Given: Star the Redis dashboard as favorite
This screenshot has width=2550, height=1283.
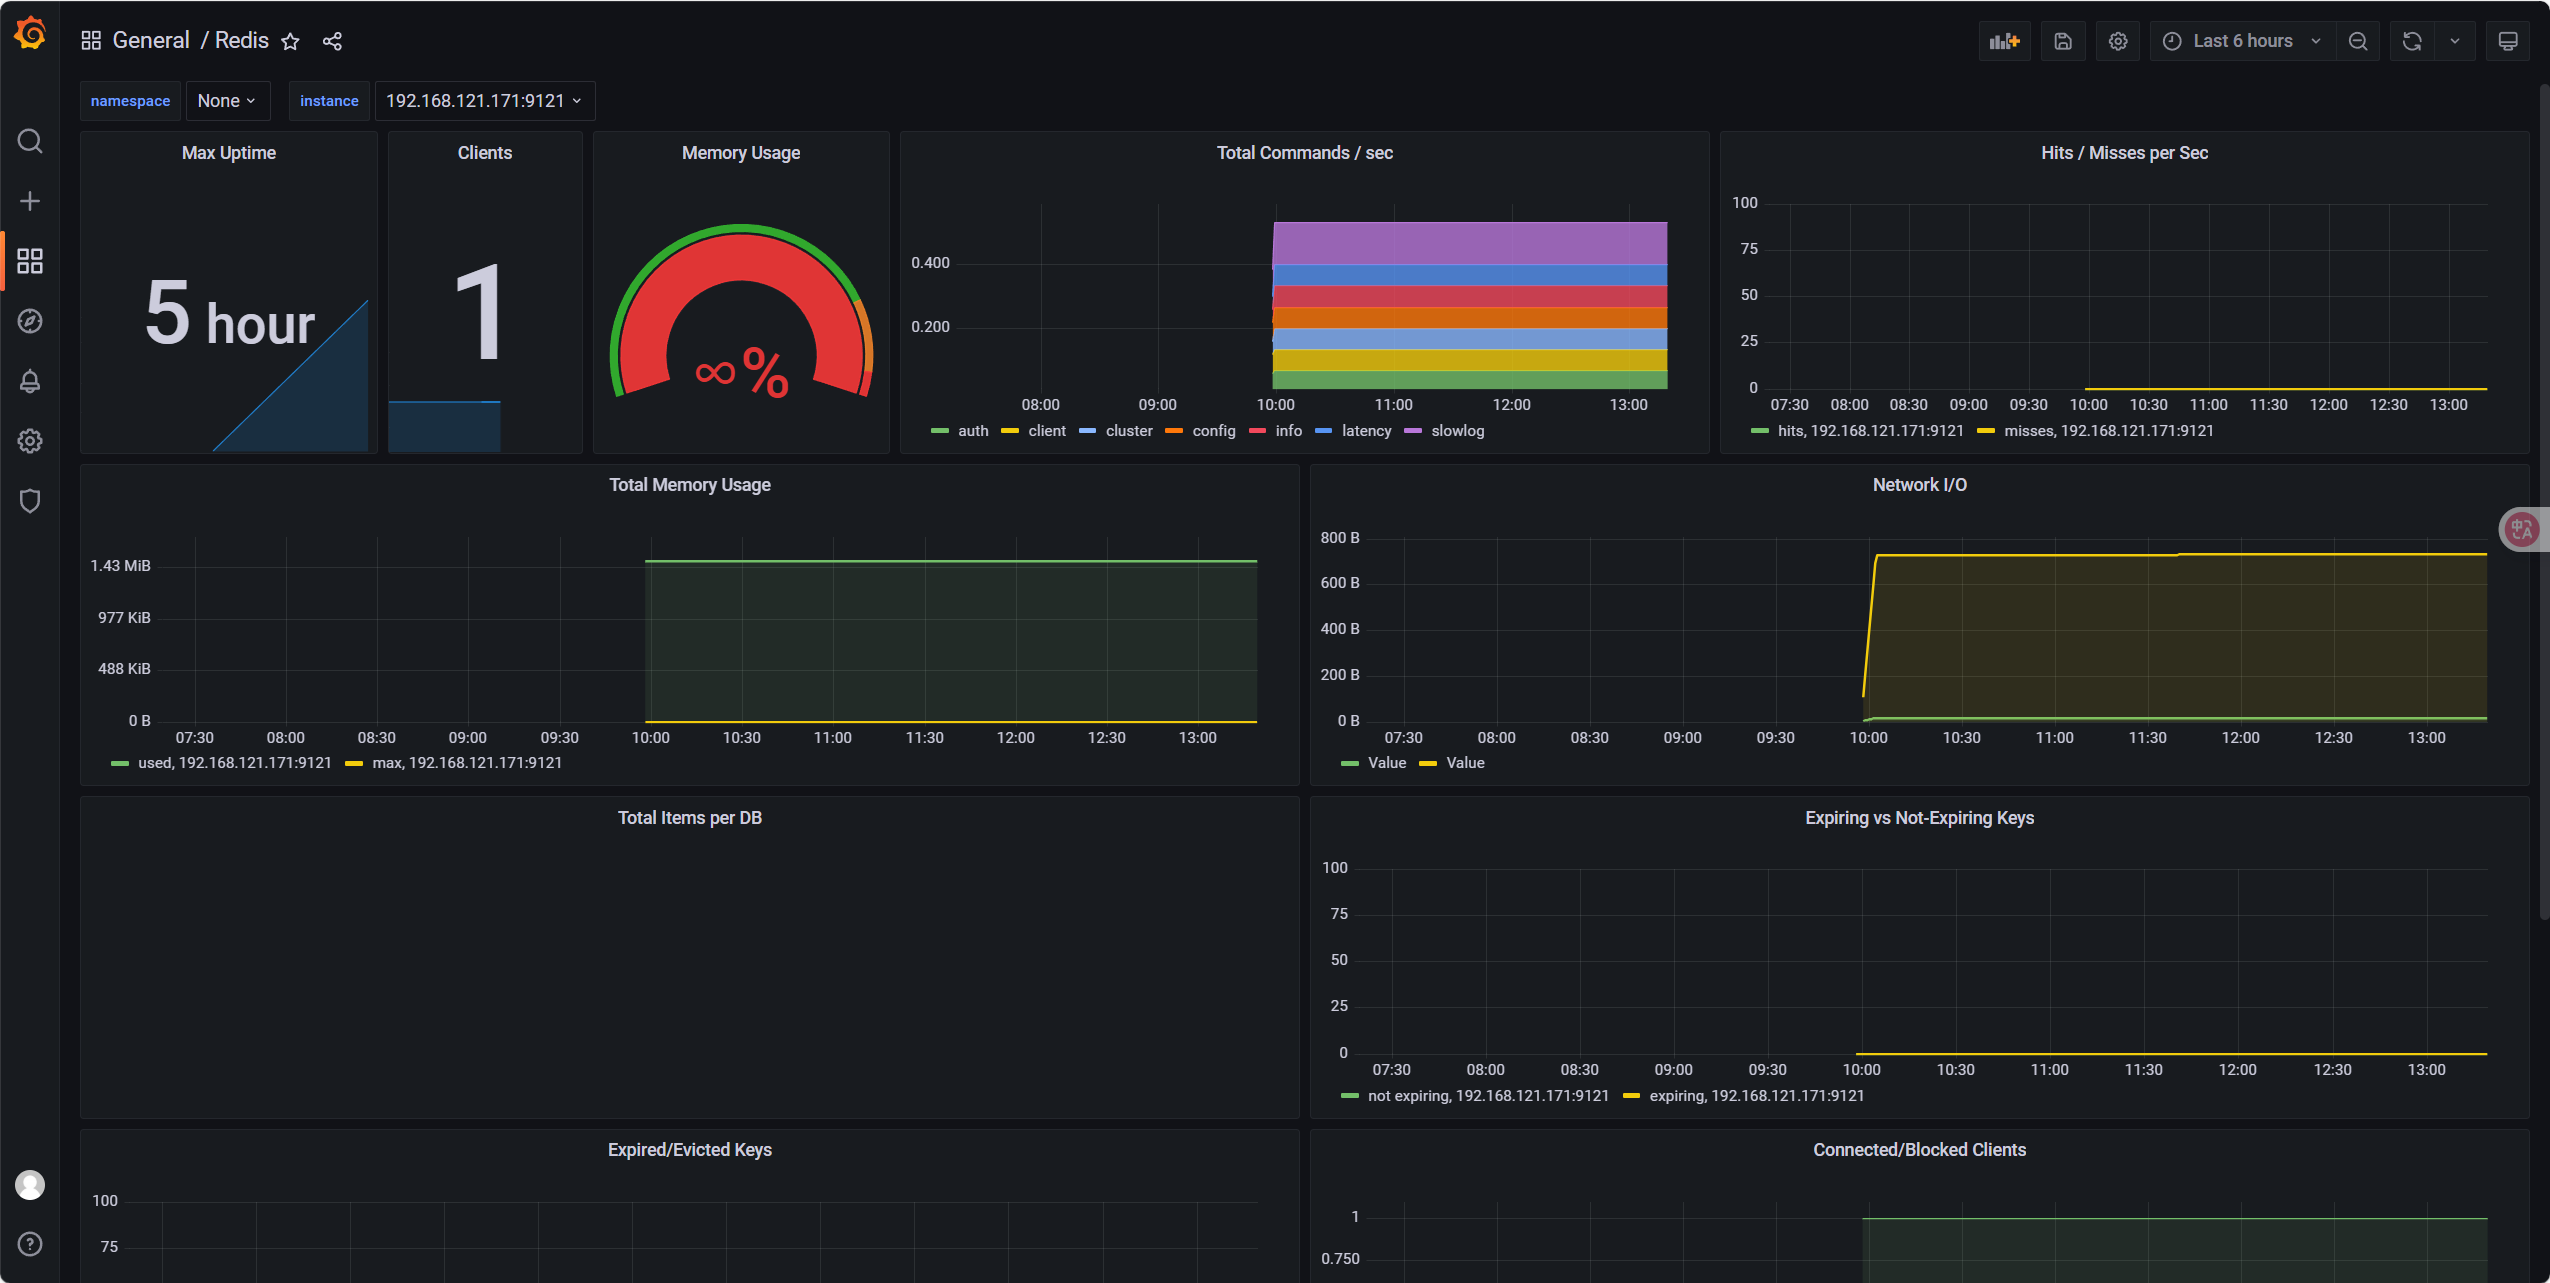Looking at the screenshot, I should point(290,41).
